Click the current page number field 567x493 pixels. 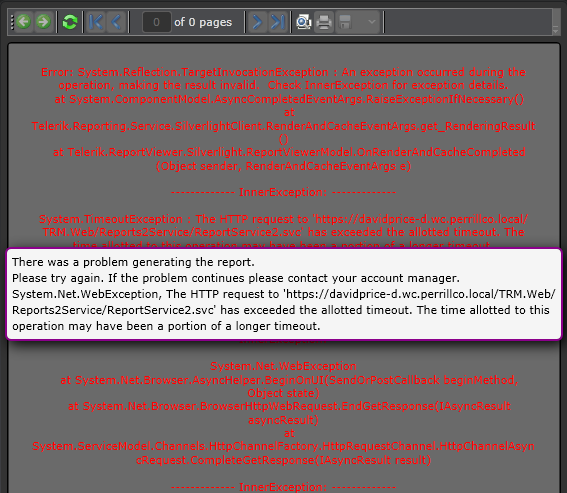(157, 22)
